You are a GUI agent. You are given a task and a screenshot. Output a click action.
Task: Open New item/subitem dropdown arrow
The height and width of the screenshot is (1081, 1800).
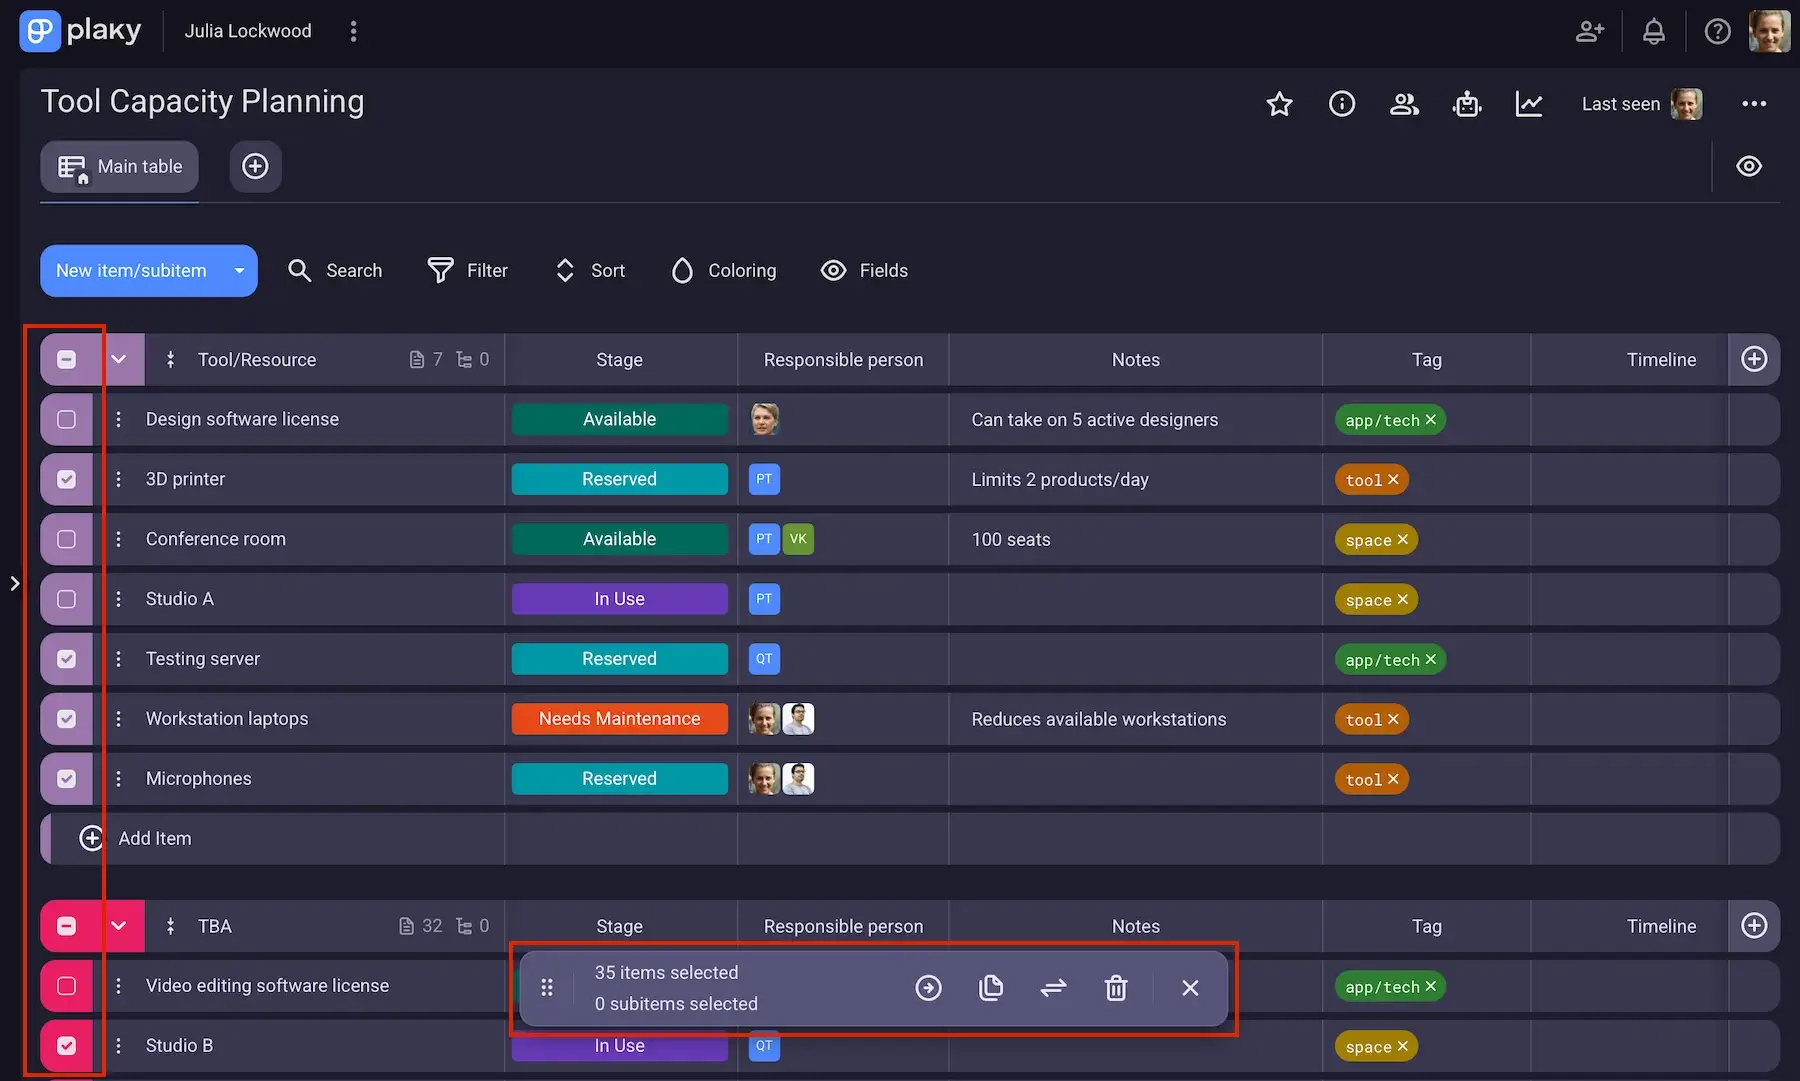point(239,271)
